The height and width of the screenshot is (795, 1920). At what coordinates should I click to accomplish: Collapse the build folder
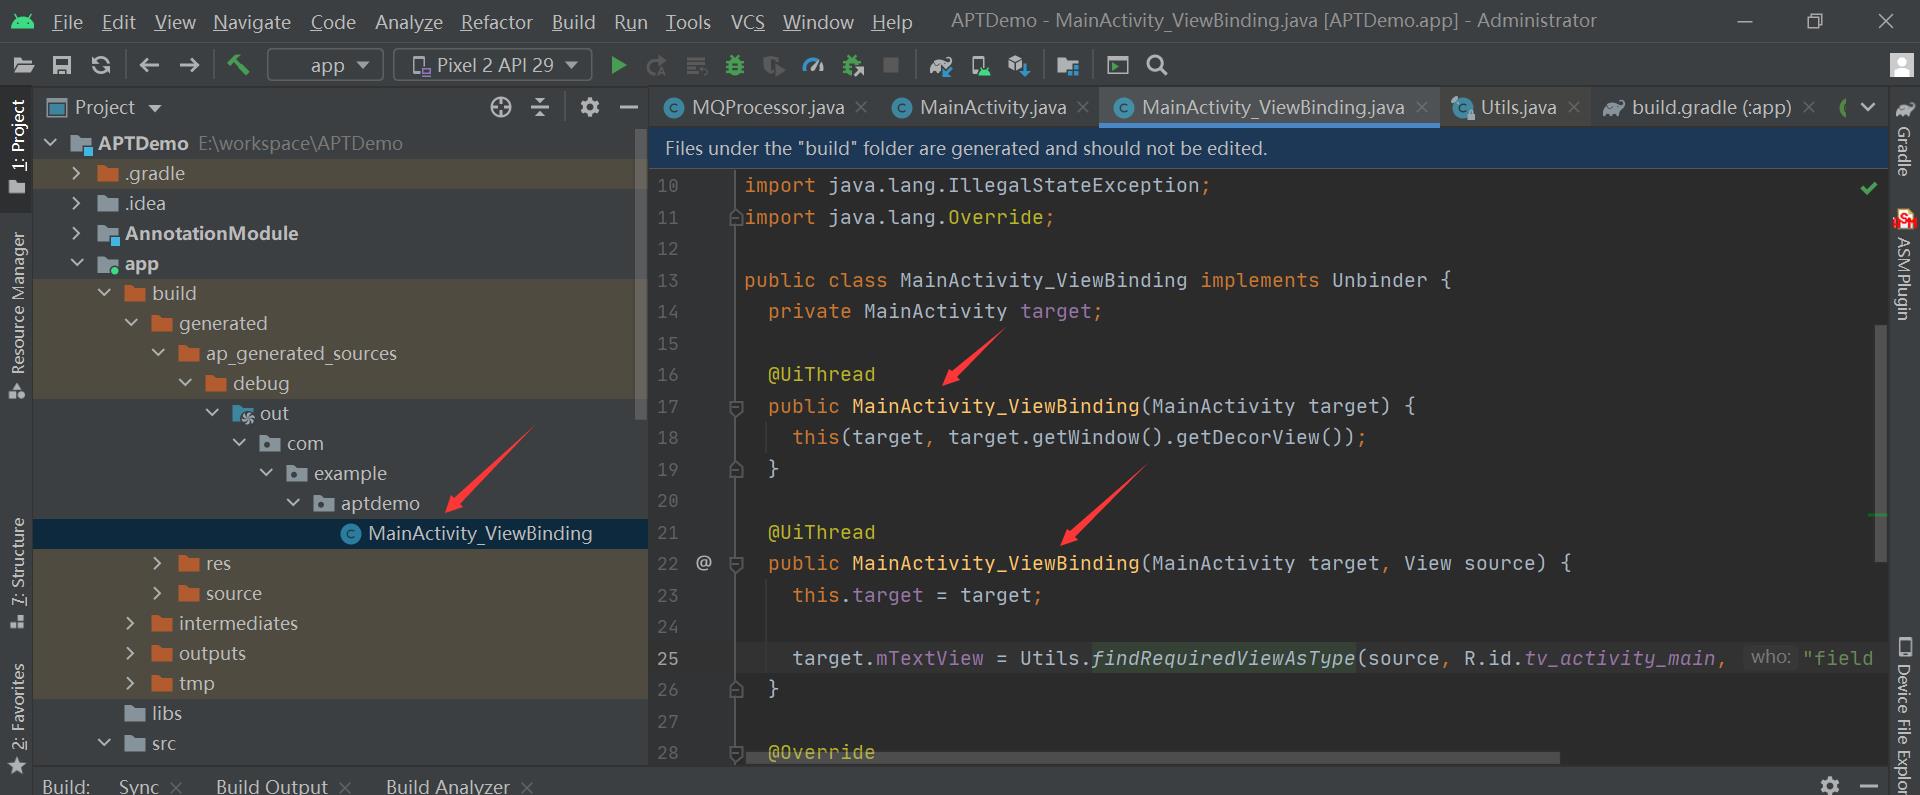pos(104,293)
